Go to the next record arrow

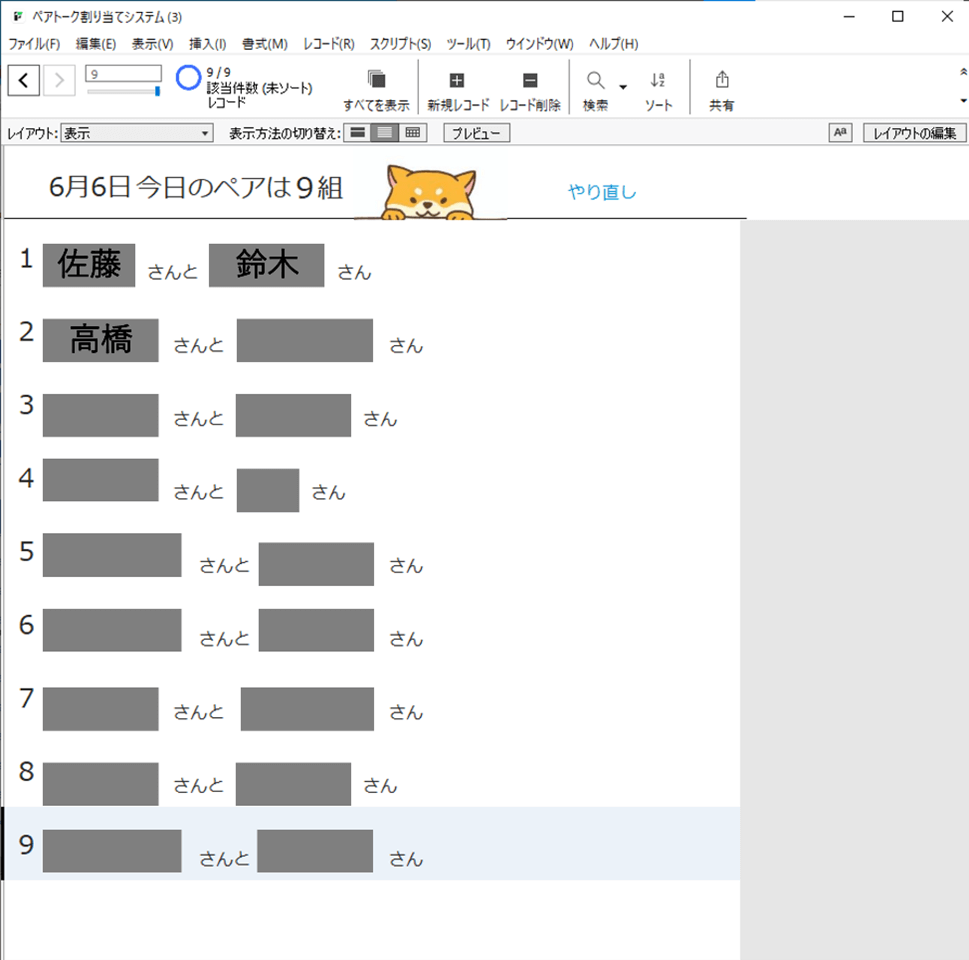click(59, 80)
